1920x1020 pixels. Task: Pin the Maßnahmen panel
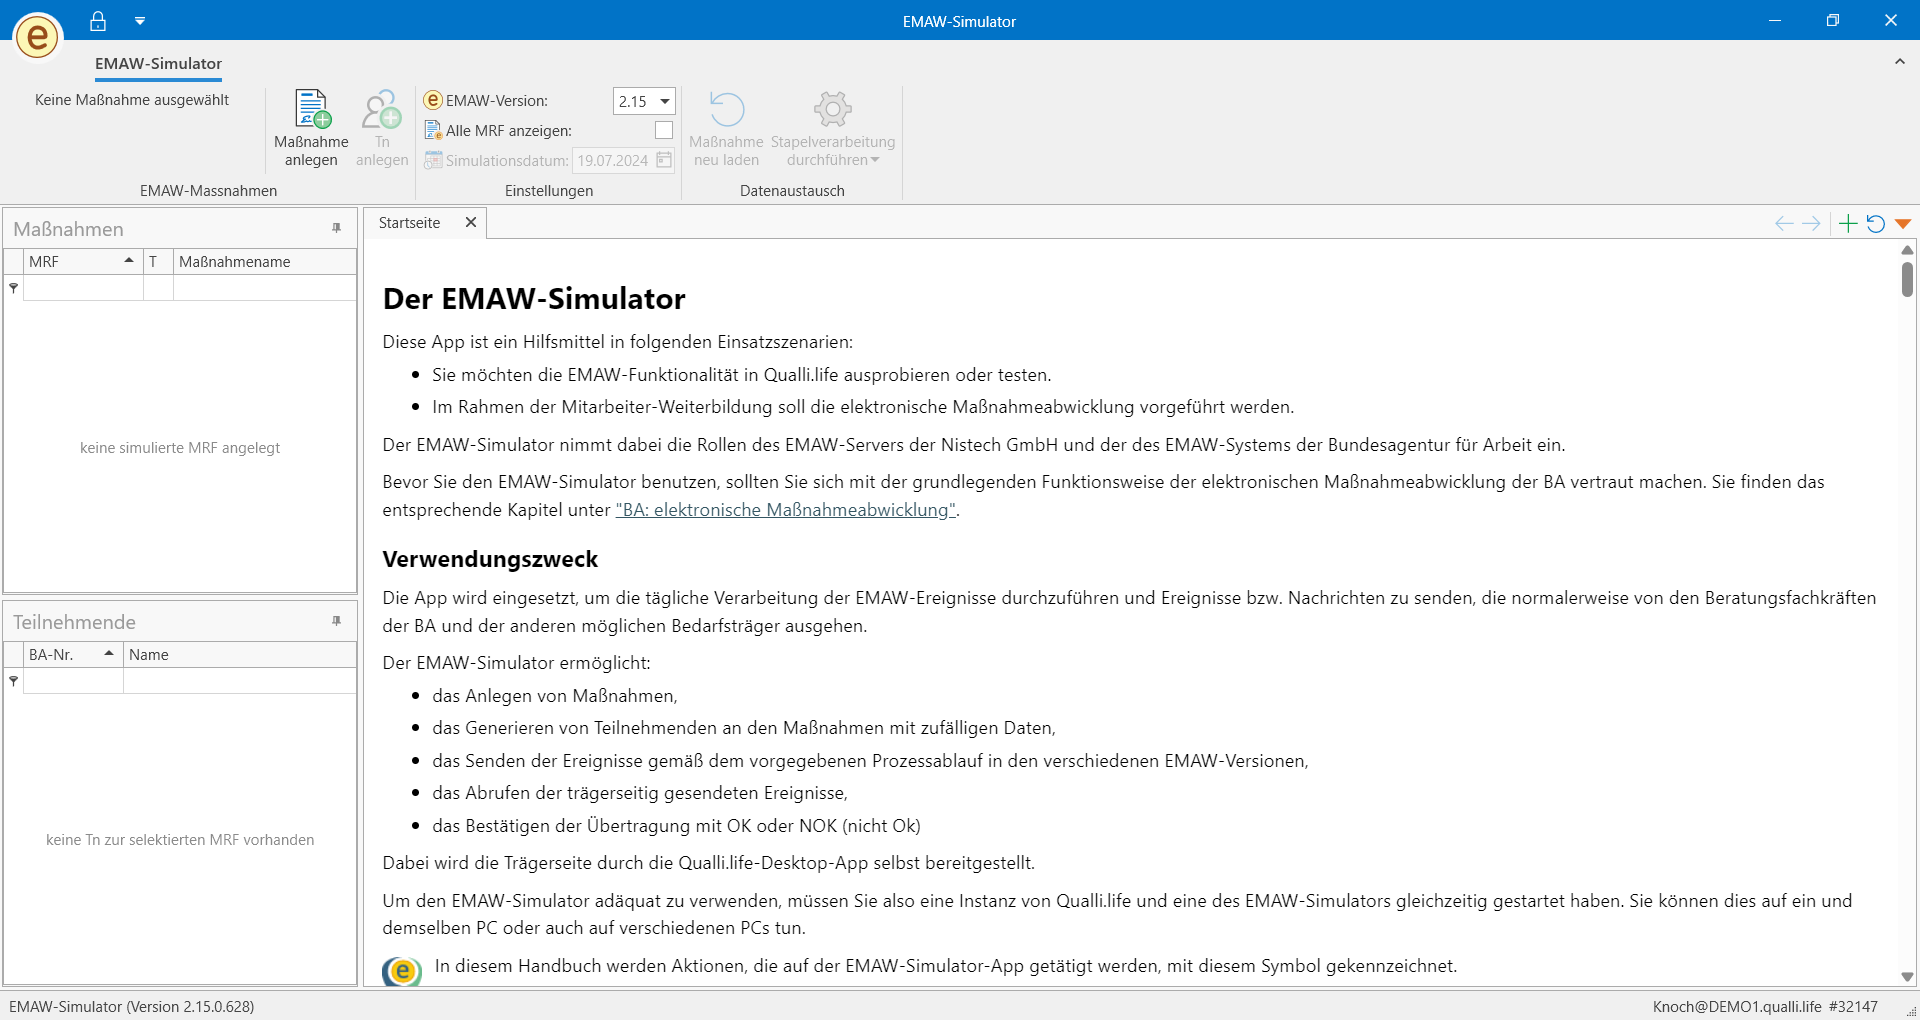337,229
